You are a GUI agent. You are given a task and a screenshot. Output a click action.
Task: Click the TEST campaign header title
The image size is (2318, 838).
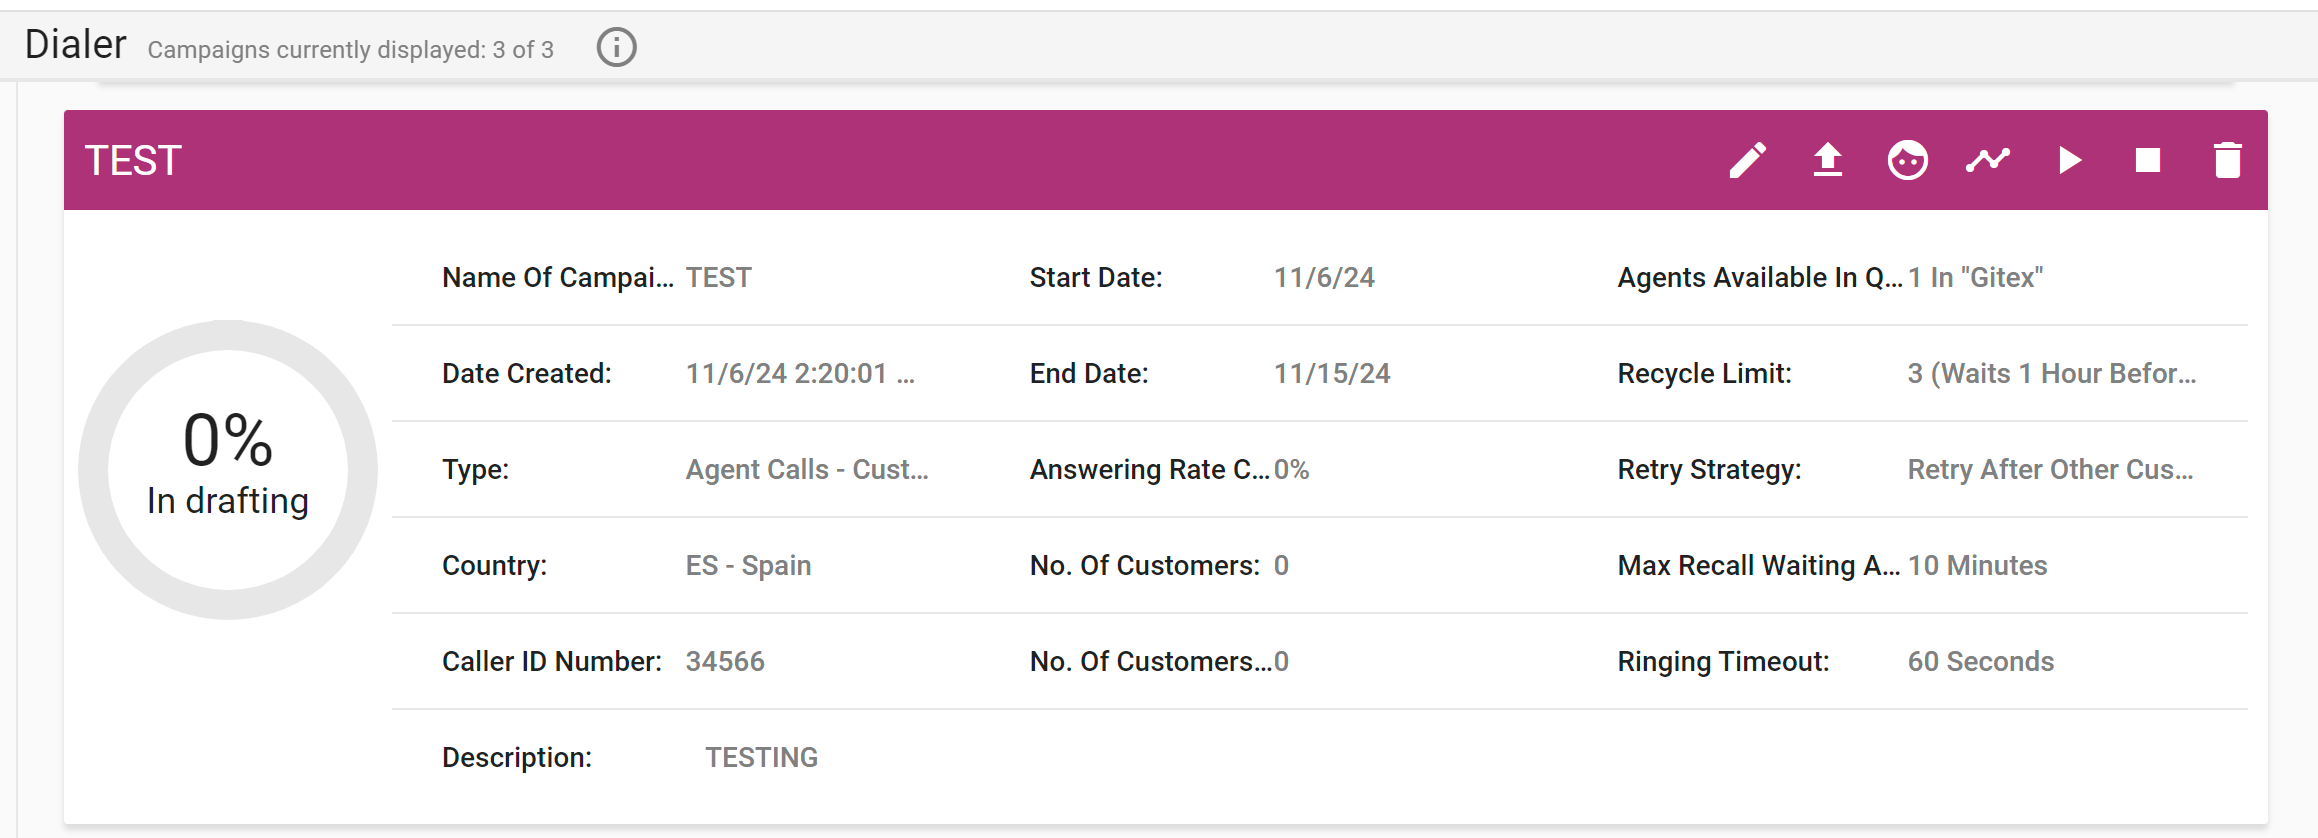133,161
